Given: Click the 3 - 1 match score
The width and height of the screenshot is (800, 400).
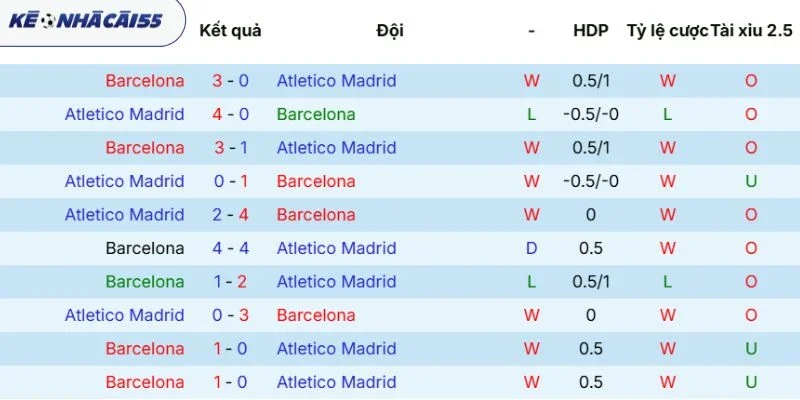Looking at the screenshot, I should pyautogui.click(x=230, y=148).
